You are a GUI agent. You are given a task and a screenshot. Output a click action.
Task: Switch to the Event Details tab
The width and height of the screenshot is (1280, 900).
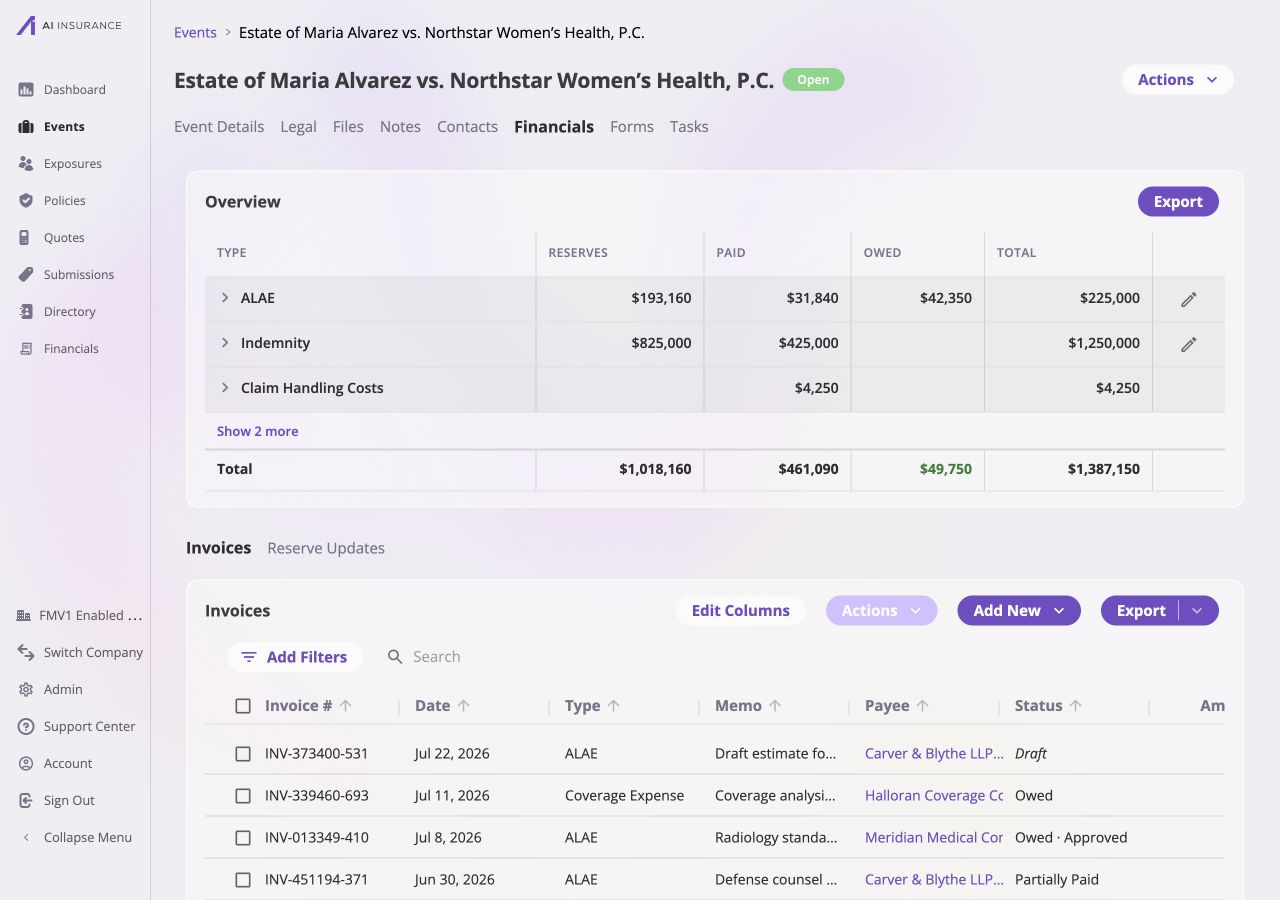pos(219,127)
